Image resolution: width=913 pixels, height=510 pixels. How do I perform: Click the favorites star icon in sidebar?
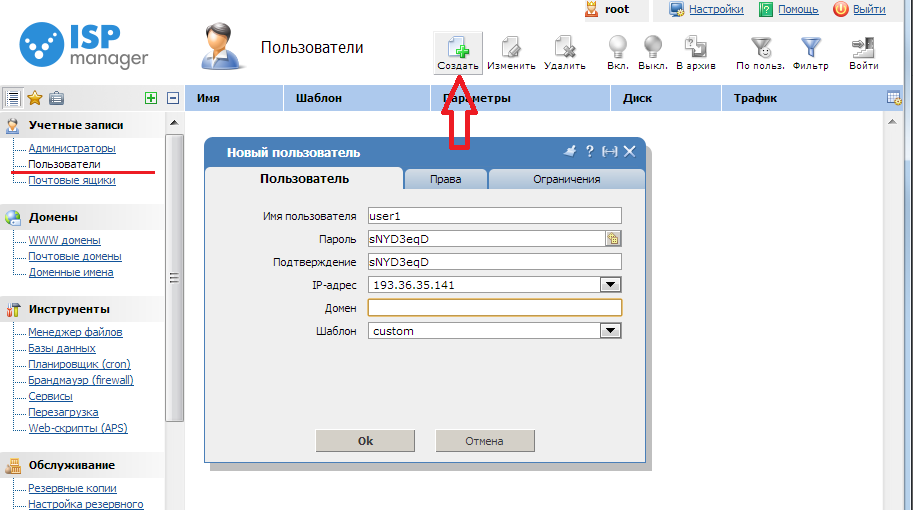click(34, 98)
